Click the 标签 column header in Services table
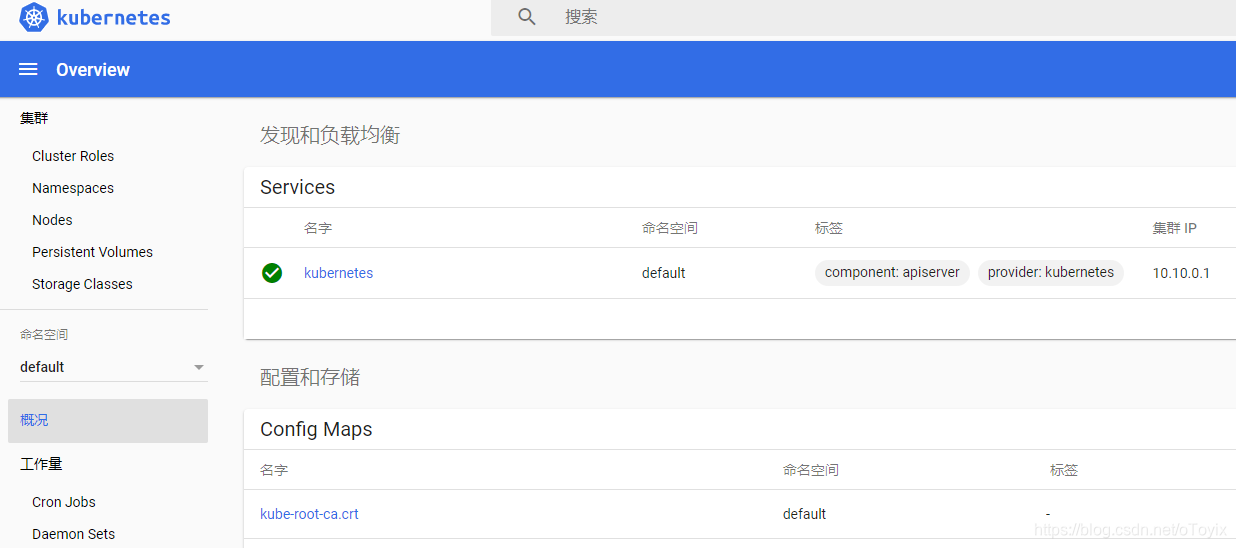This screenshot has height=548, width=1236. (x=829, y=228)
